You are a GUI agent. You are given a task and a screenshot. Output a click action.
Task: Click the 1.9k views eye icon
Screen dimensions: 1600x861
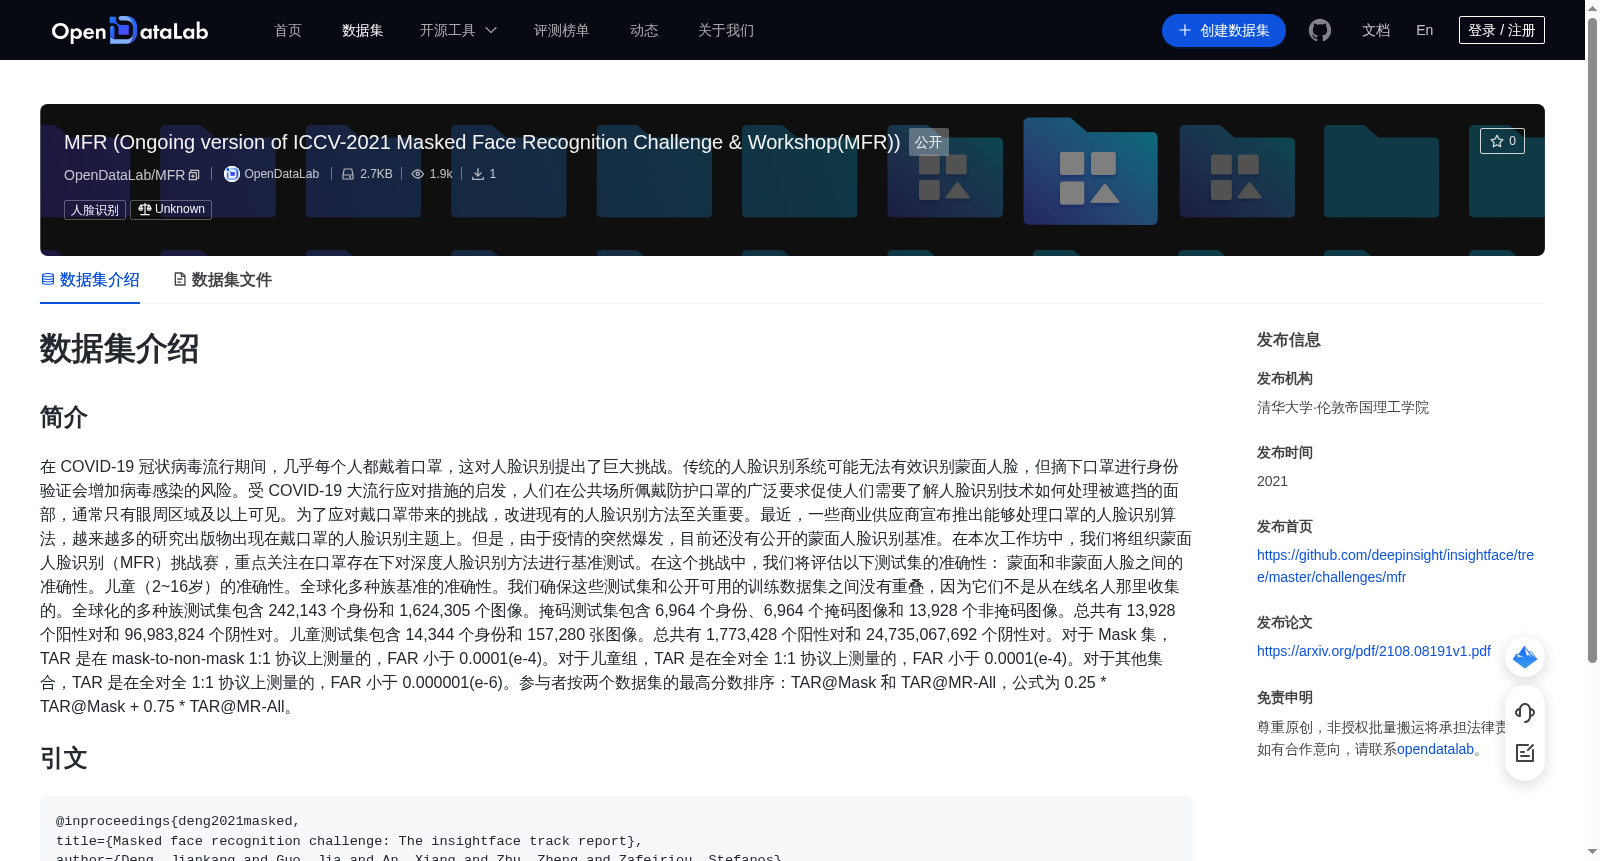(x=418, y=174)
